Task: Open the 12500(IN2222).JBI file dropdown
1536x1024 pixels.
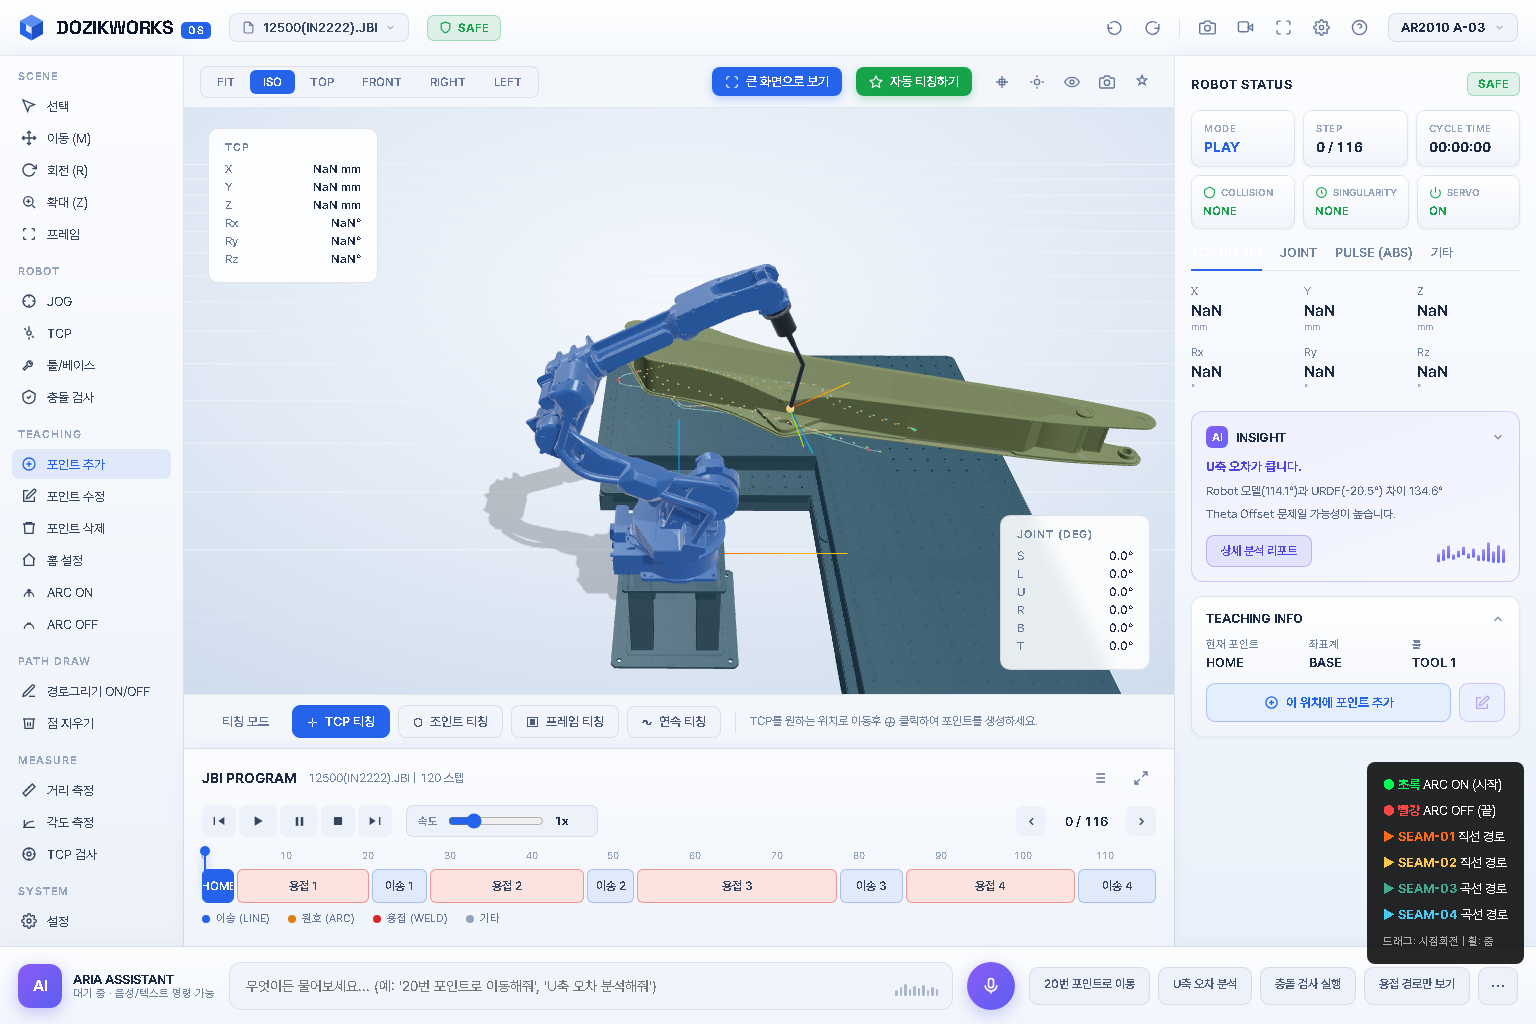Action: tap(319, 28)
